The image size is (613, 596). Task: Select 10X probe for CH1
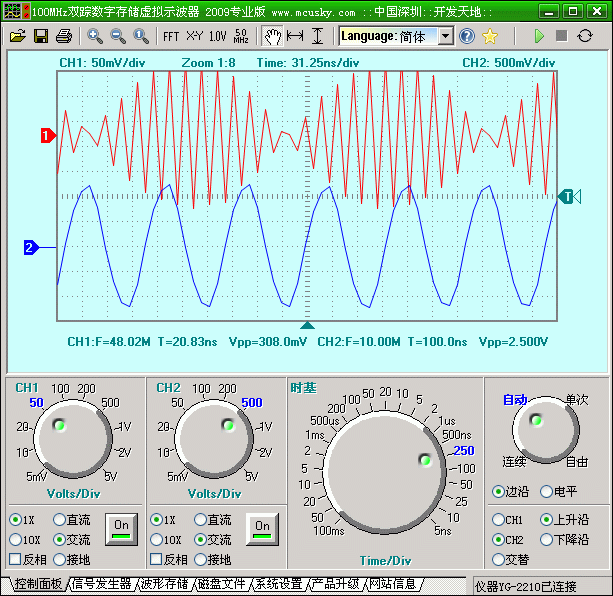[16, 540]
